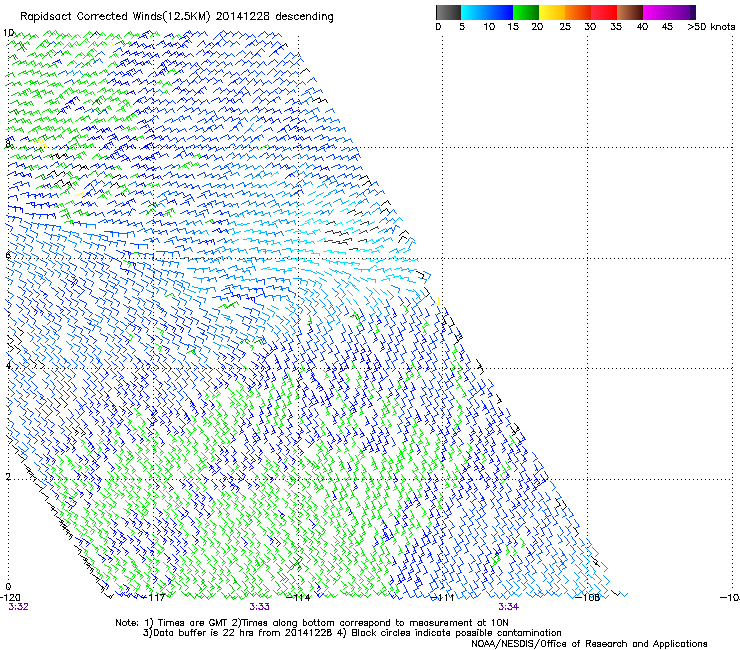
Task: Click the 10-15 knots blue color swatch
Action: [499, 12]
